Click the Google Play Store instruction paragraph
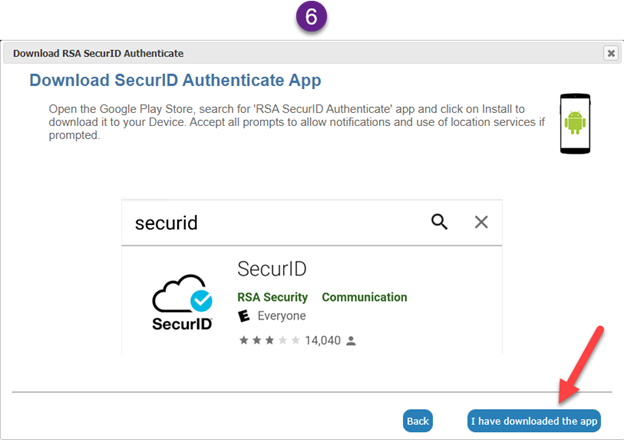 click(290, 121)
